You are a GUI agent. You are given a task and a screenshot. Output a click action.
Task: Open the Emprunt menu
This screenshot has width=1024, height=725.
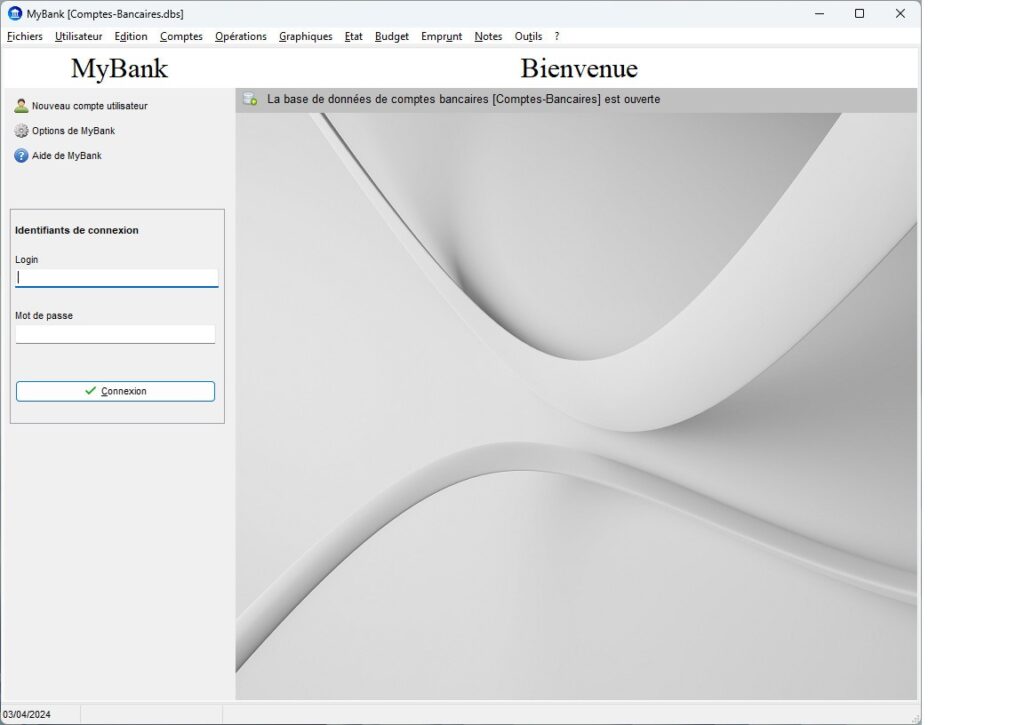click(441, 37)
